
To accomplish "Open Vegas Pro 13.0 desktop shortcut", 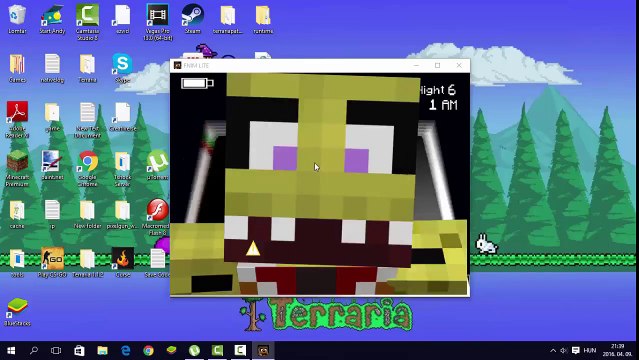I will tap(158, 22).
